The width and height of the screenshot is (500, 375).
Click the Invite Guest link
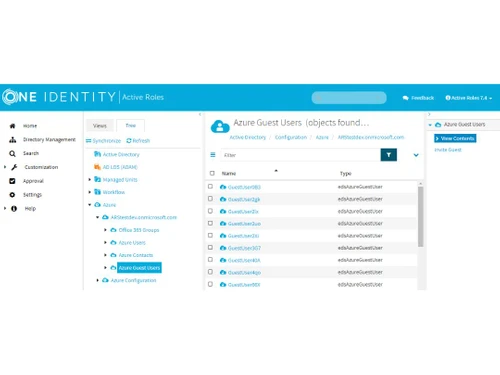pos(448,150)
